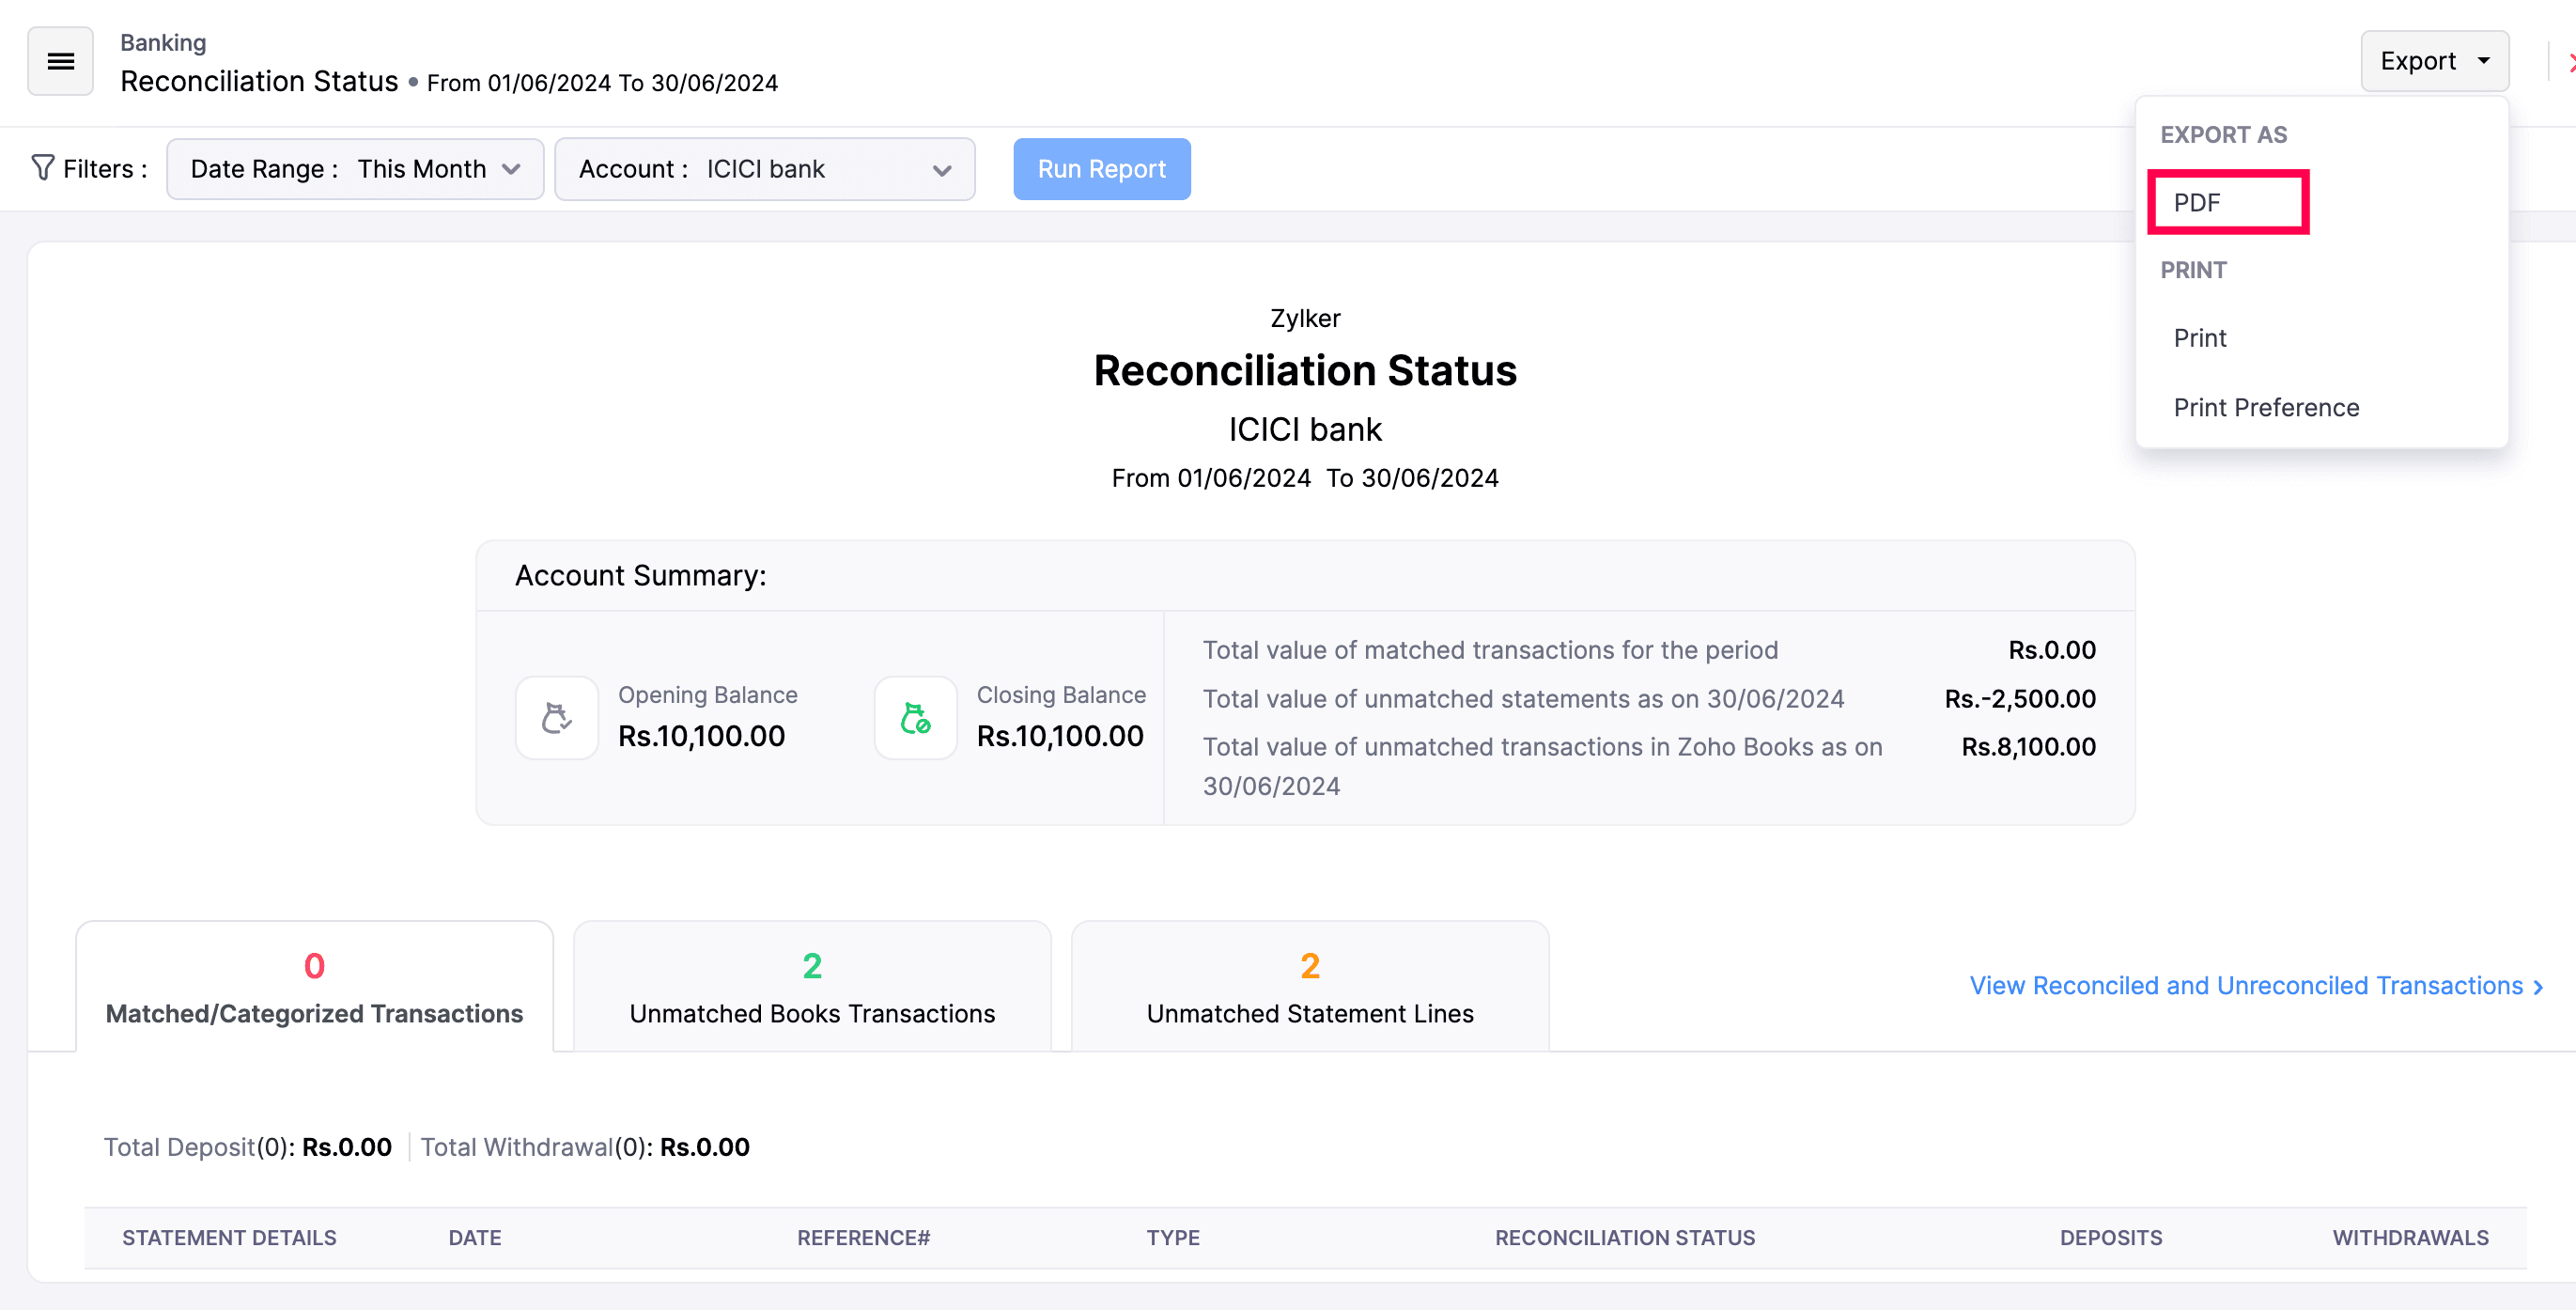Switch to Unmatched Books Transactions tab
Image resolution: width=2576 pixels, height=1310 pixels.
(812, 987)
